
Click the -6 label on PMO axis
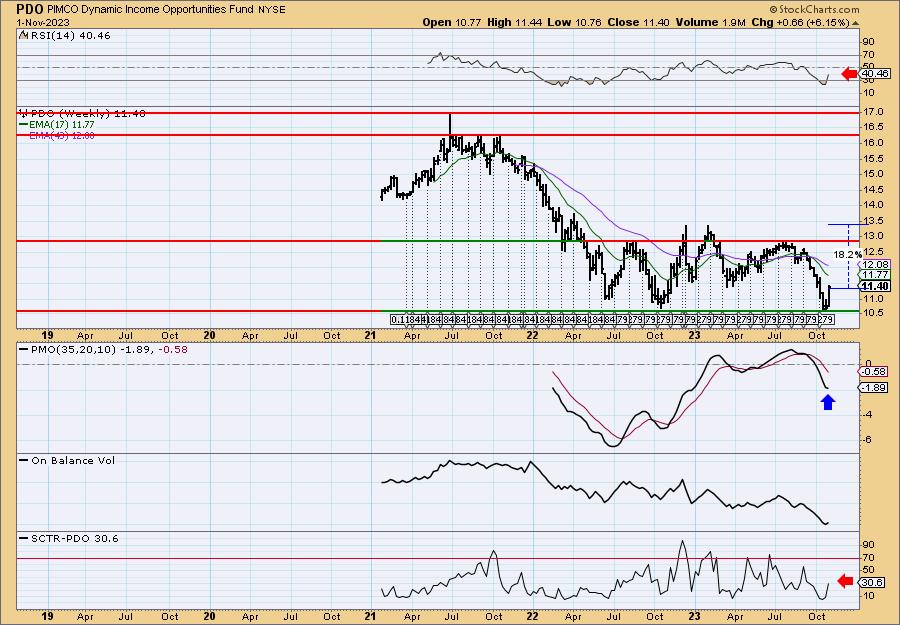[x=868, y=440]
